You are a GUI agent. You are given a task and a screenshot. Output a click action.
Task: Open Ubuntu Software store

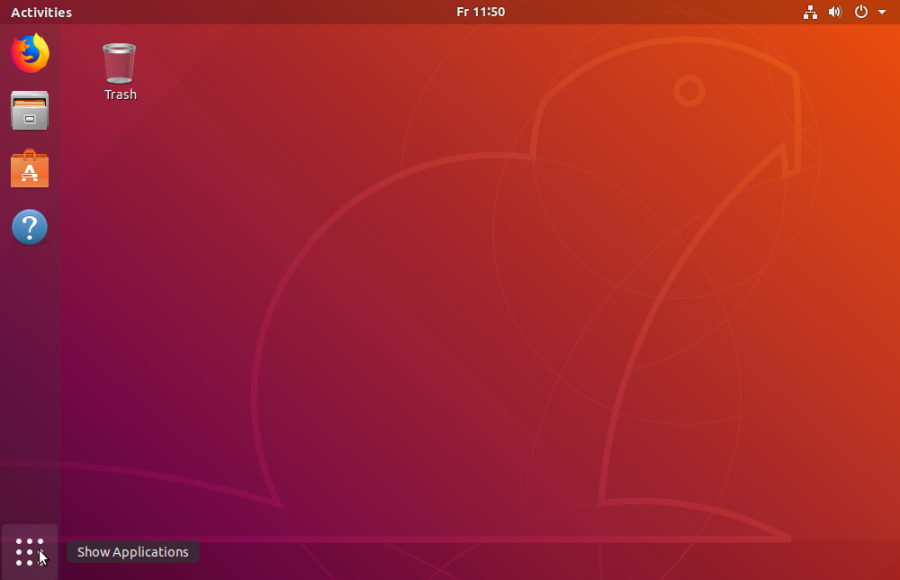(x=29, y=169)
